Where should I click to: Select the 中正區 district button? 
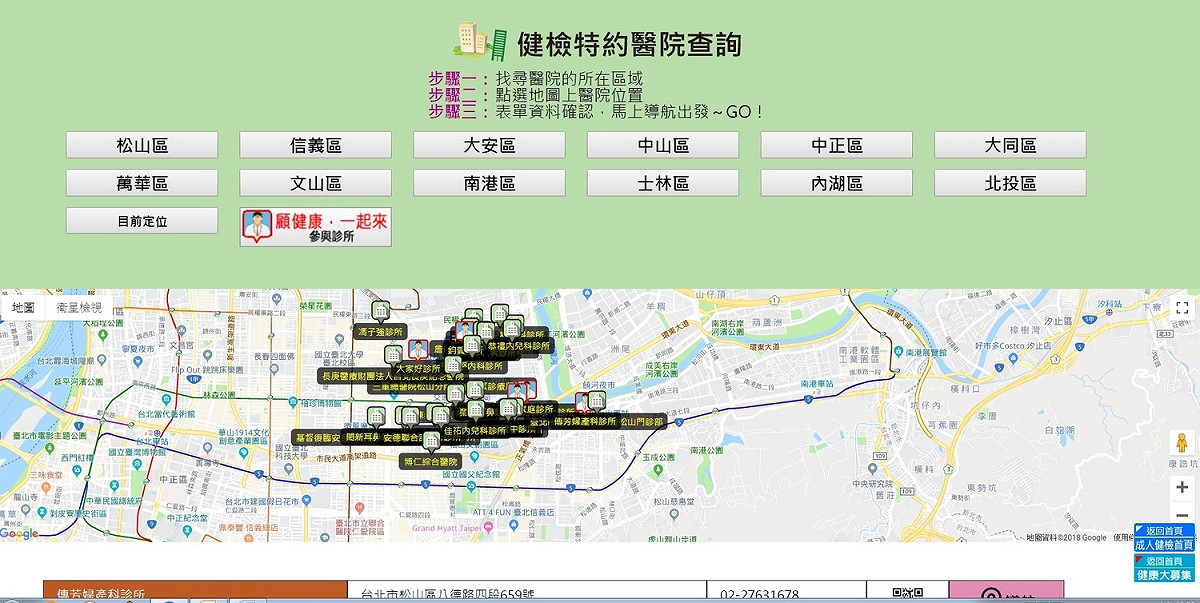point(837,145)
